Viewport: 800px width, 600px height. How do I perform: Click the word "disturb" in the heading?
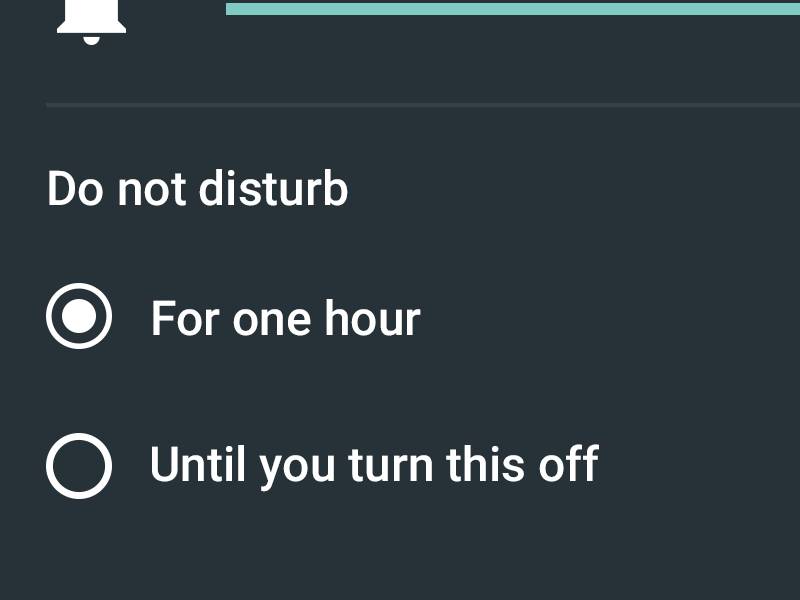coord(273,189)
